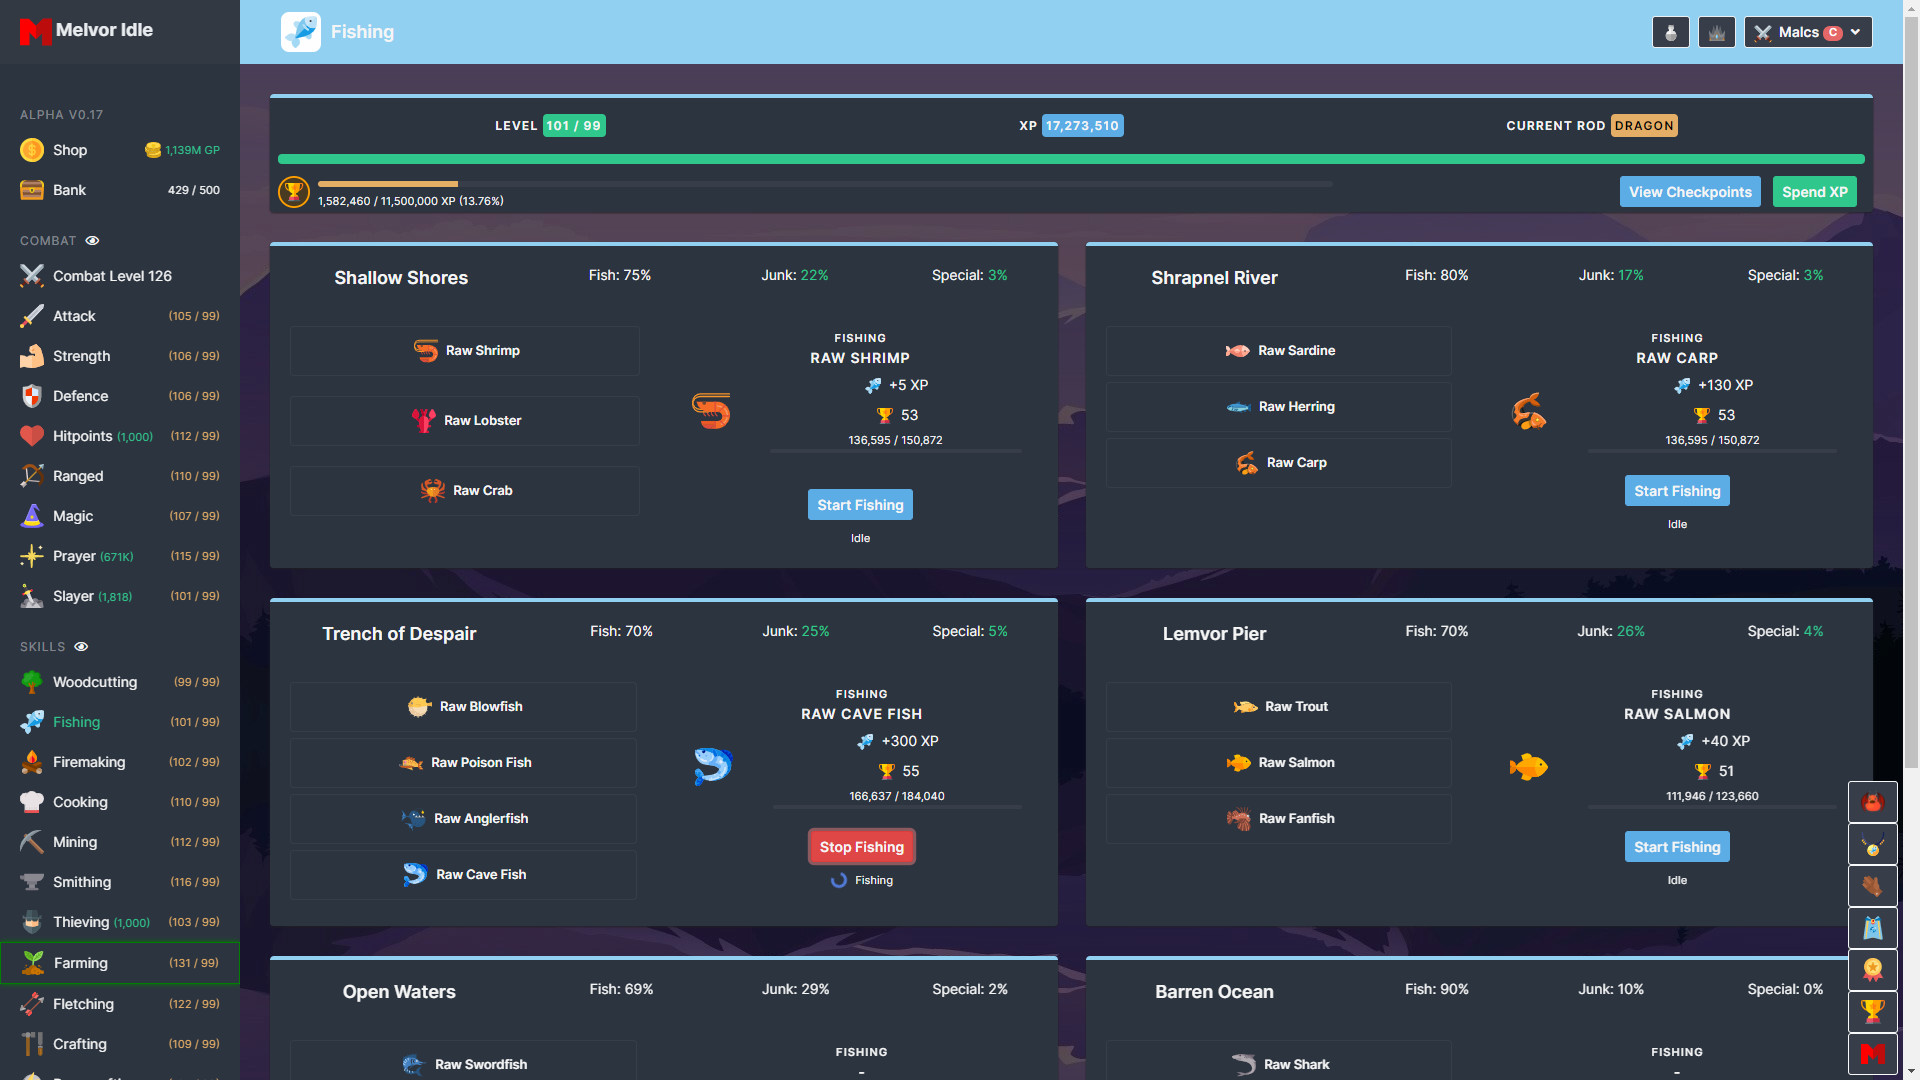The width and height of the screenshot is (1920, 1080).
Task: Click the Raw Cave Fish fish icon
Action: pyautogui.click(x=415, y=873)
